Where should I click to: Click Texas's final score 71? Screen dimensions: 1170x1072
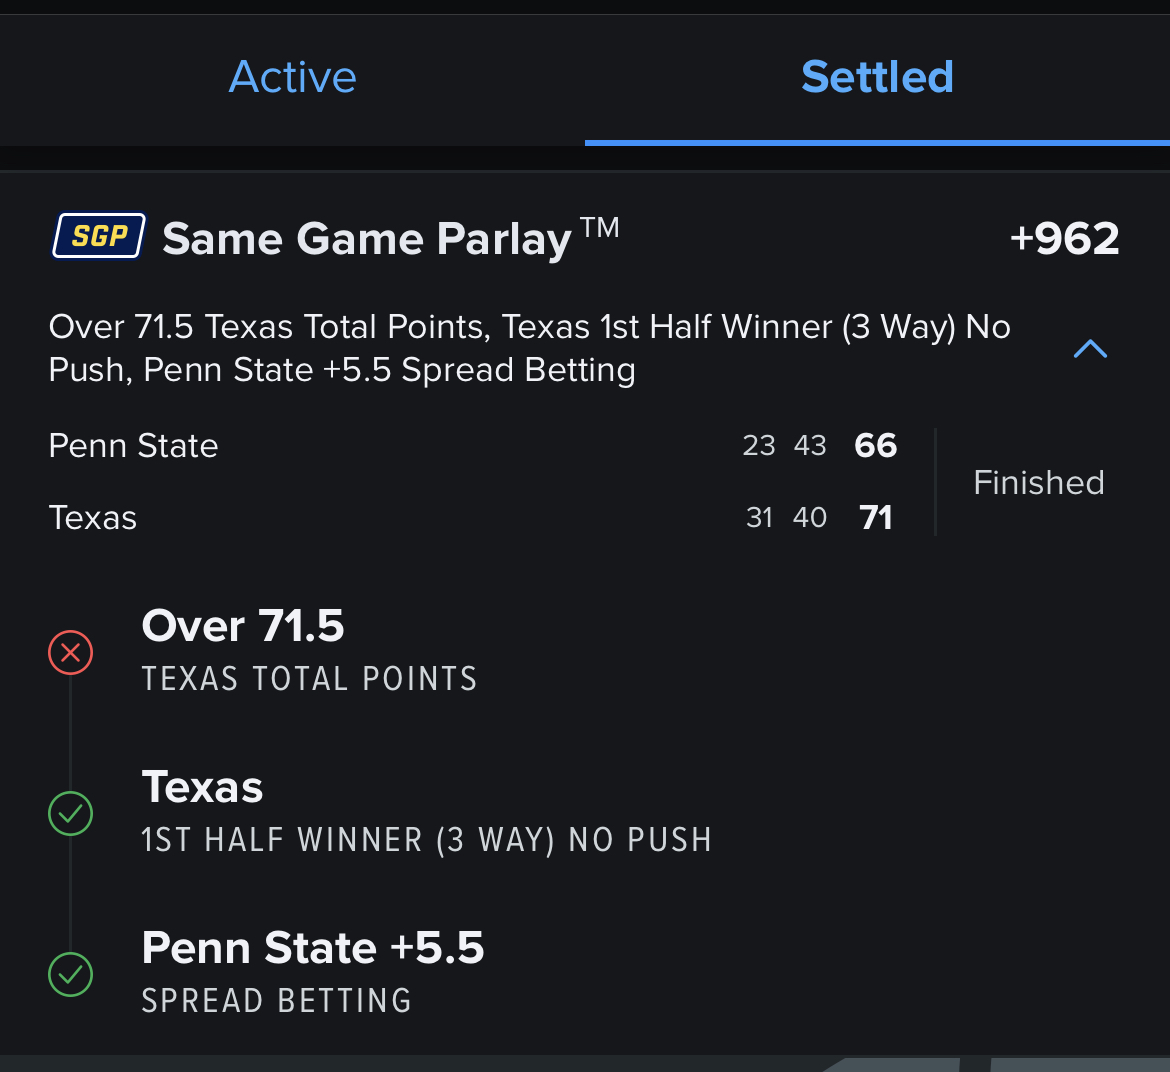pyautogui.click(x=875, y=518)
